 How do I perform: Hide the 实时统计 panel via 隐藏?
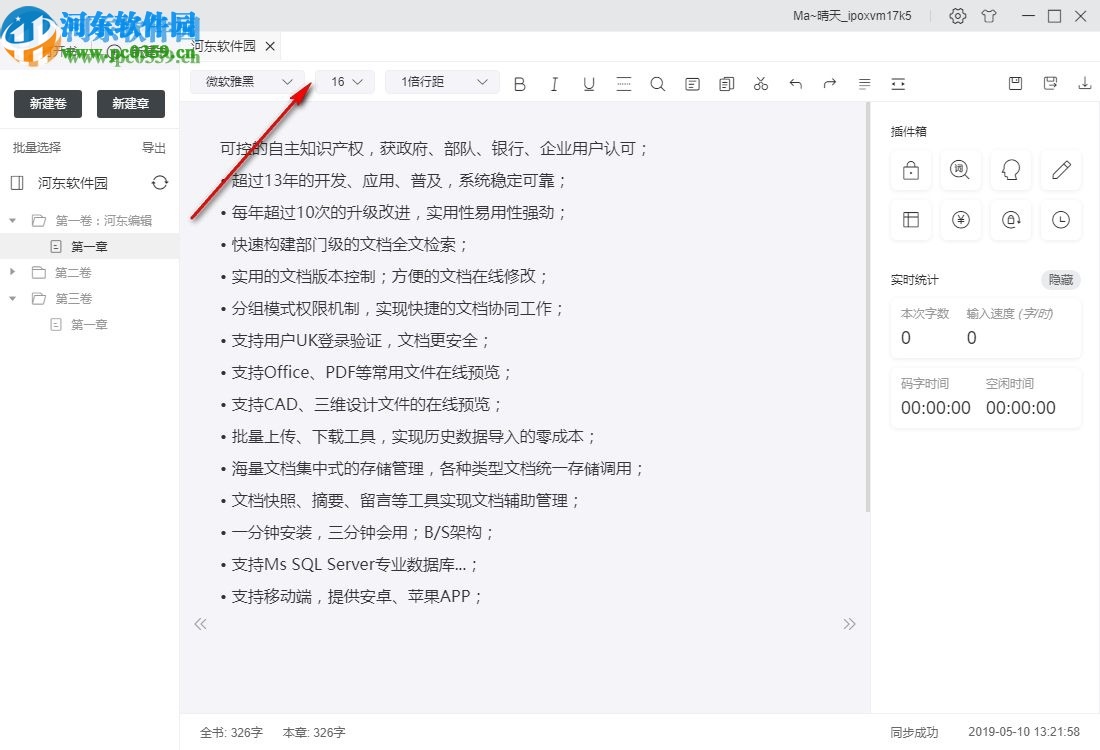point(1060,280)
